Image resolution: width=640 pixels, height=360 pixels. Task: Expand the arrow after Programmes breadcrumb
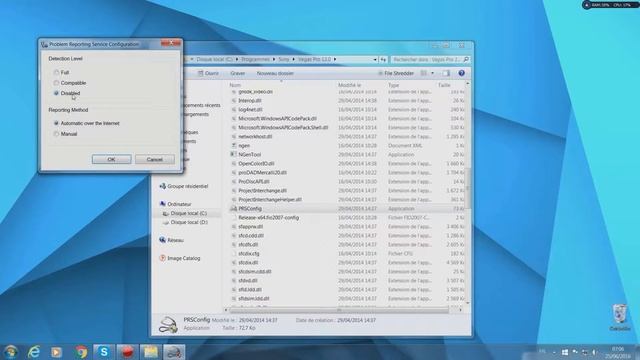(274, 59)
